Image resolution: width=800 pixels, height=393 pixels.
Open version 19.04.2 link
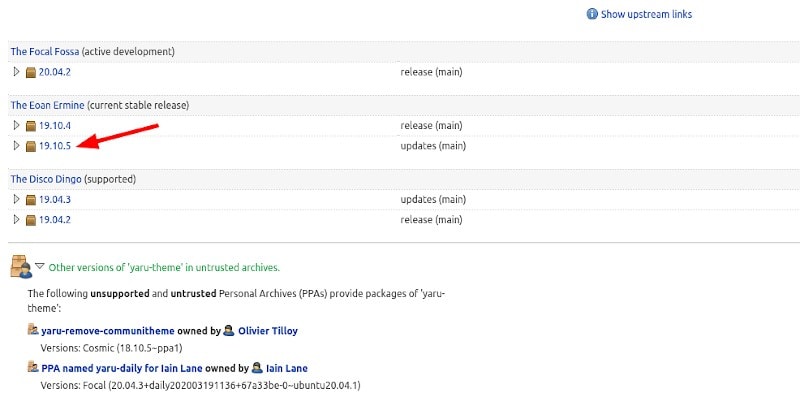pos(55,220)
